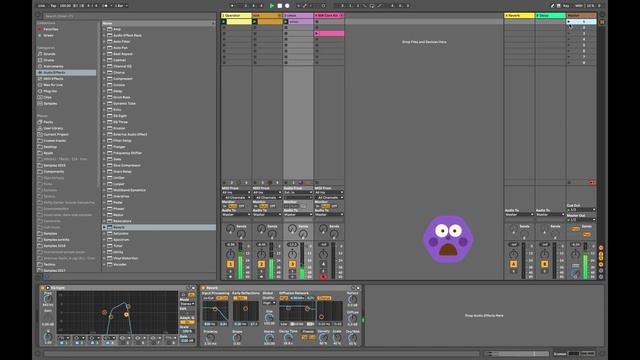The width and height of the screenshot is (640, 360).
Task: Toggle return A track activator
Action: 513,264
